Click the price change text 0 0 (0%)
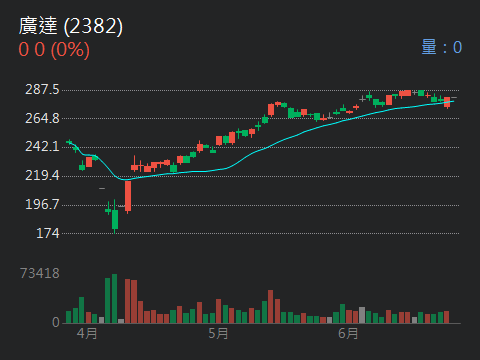Screen dimensions: 480x360 coord(54,50)
